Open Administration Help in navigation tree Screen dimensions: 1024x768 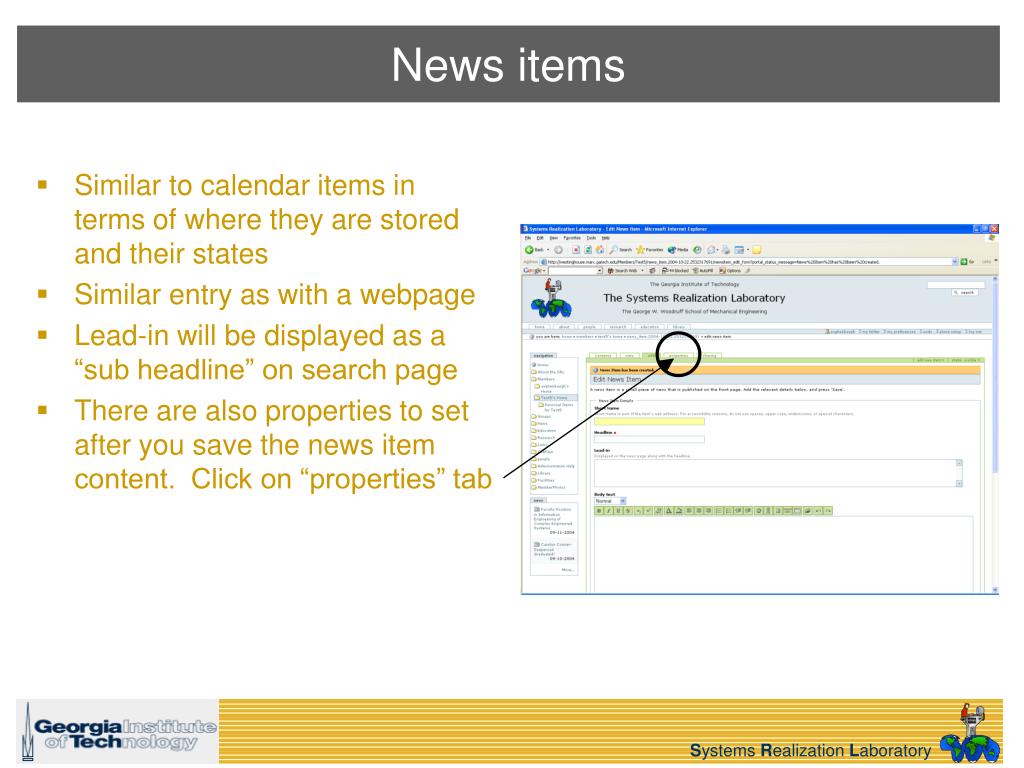[552, 466]
